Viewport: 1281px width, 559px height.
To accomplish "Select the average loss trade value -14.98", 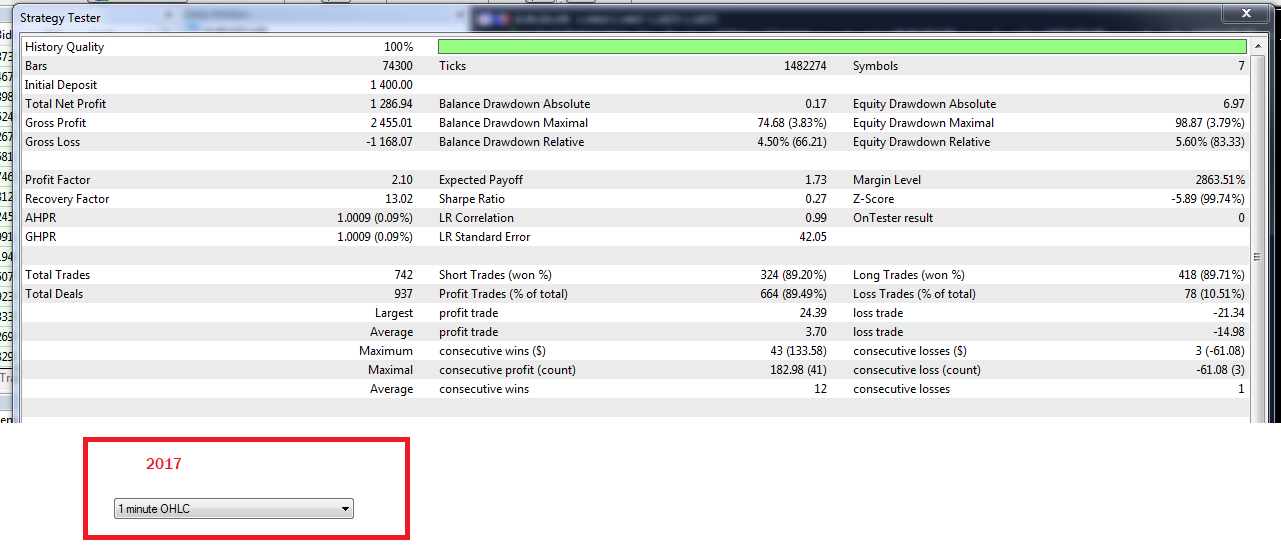I will click(1228, 332).
